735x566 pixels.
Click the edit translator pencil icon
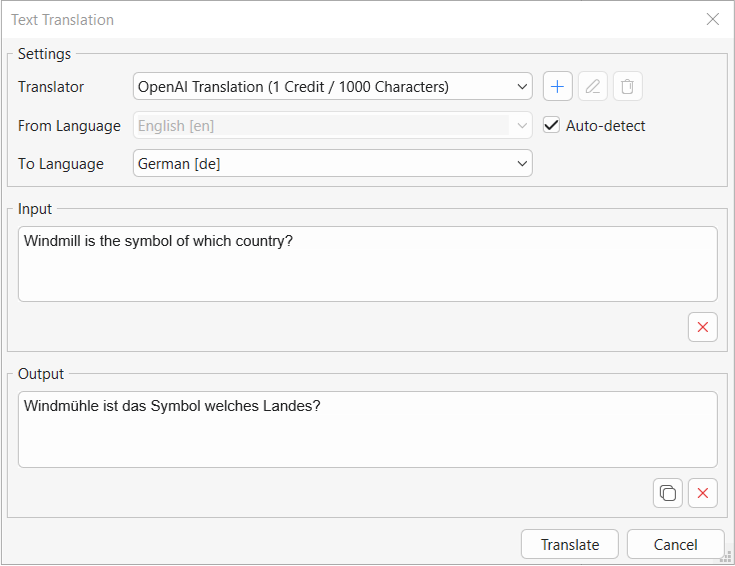(x=592, y=86)
